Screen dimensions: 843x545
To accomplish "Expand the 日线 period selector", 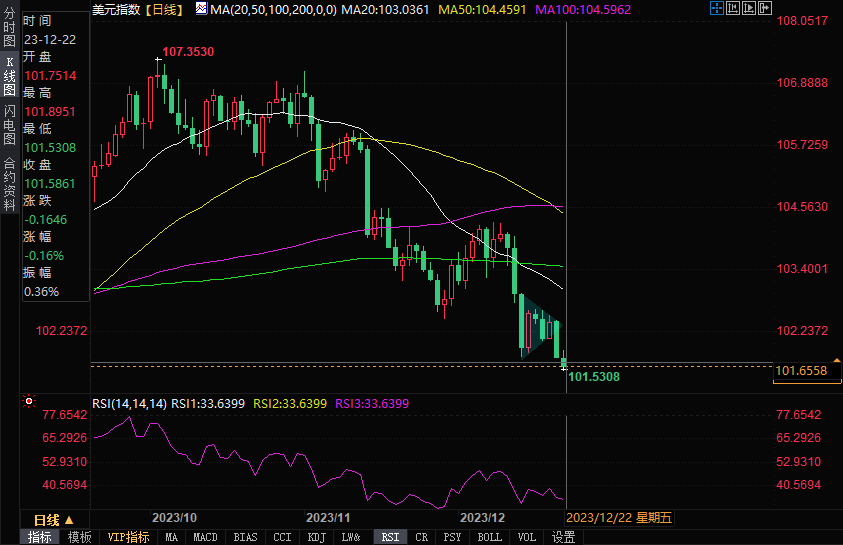I will coord(54,519).
